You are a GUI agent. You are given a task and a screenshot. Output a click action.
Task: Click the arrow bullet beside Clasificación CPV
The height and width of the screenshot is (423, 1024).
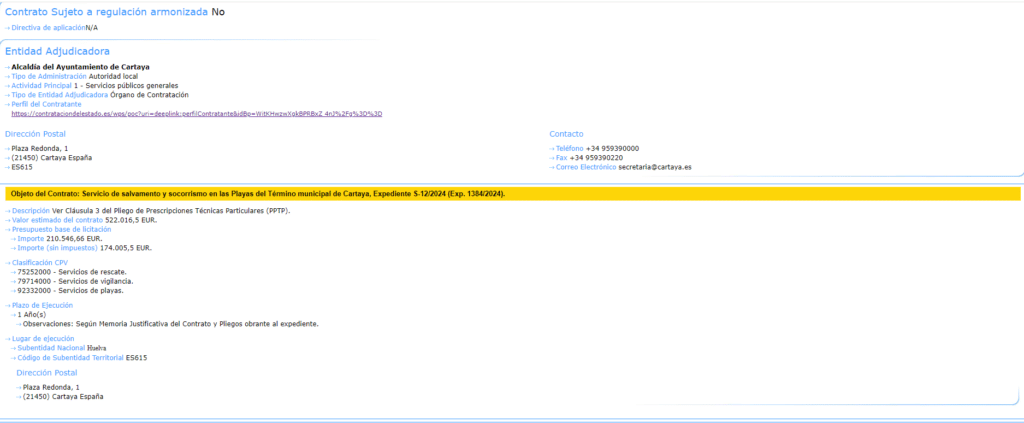pos(7,262)
